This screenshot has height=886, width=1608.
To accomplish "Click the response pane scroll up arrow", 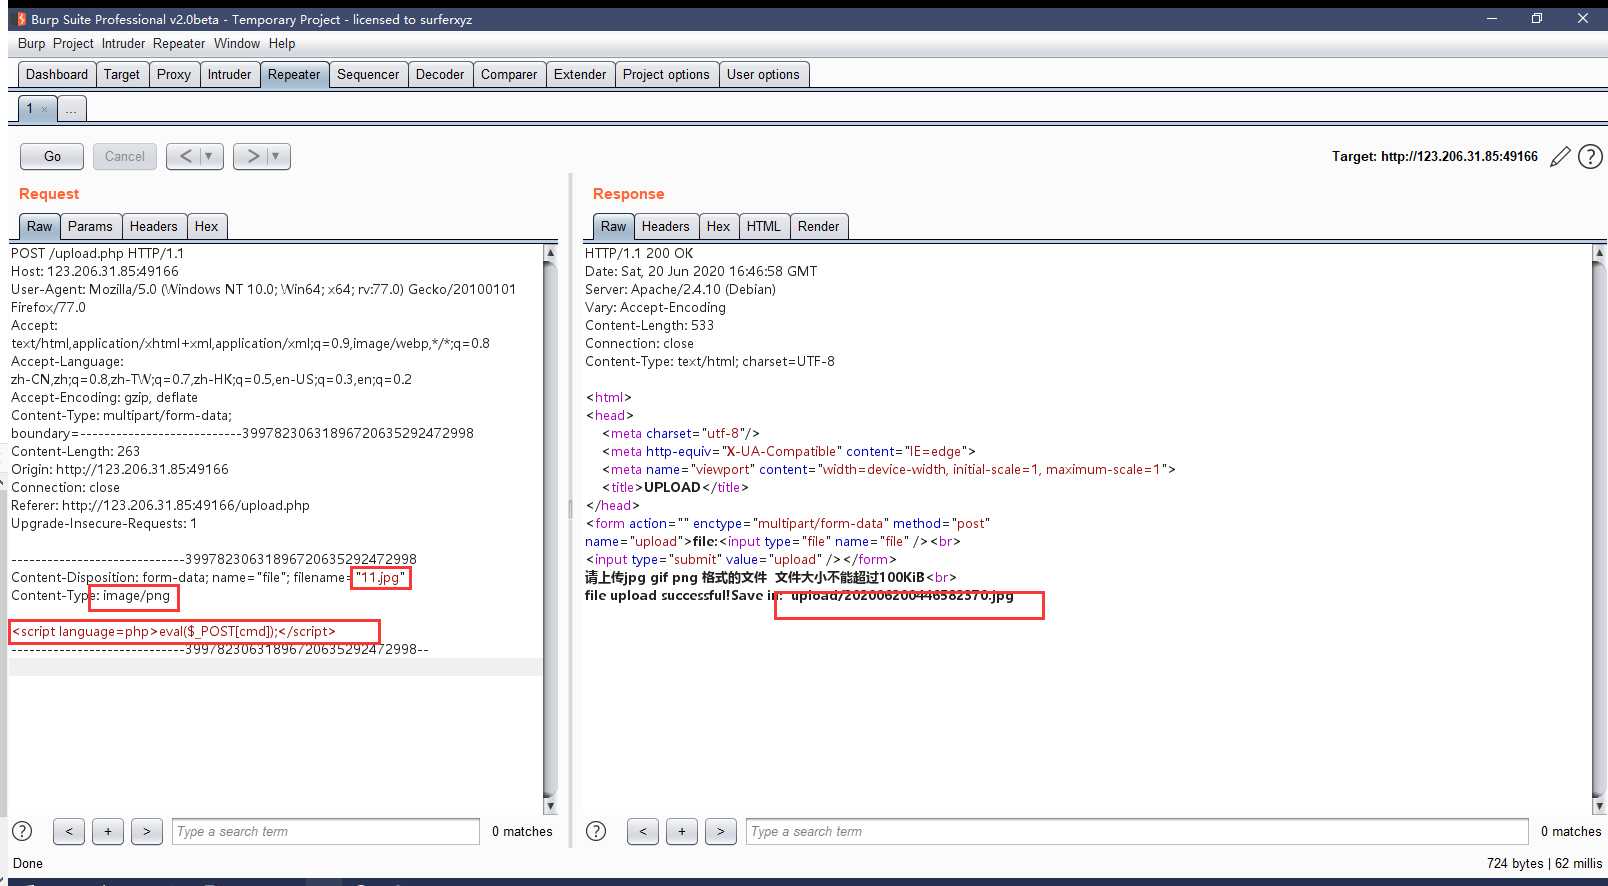I will pyautogui.click(x=1599, y=253).
